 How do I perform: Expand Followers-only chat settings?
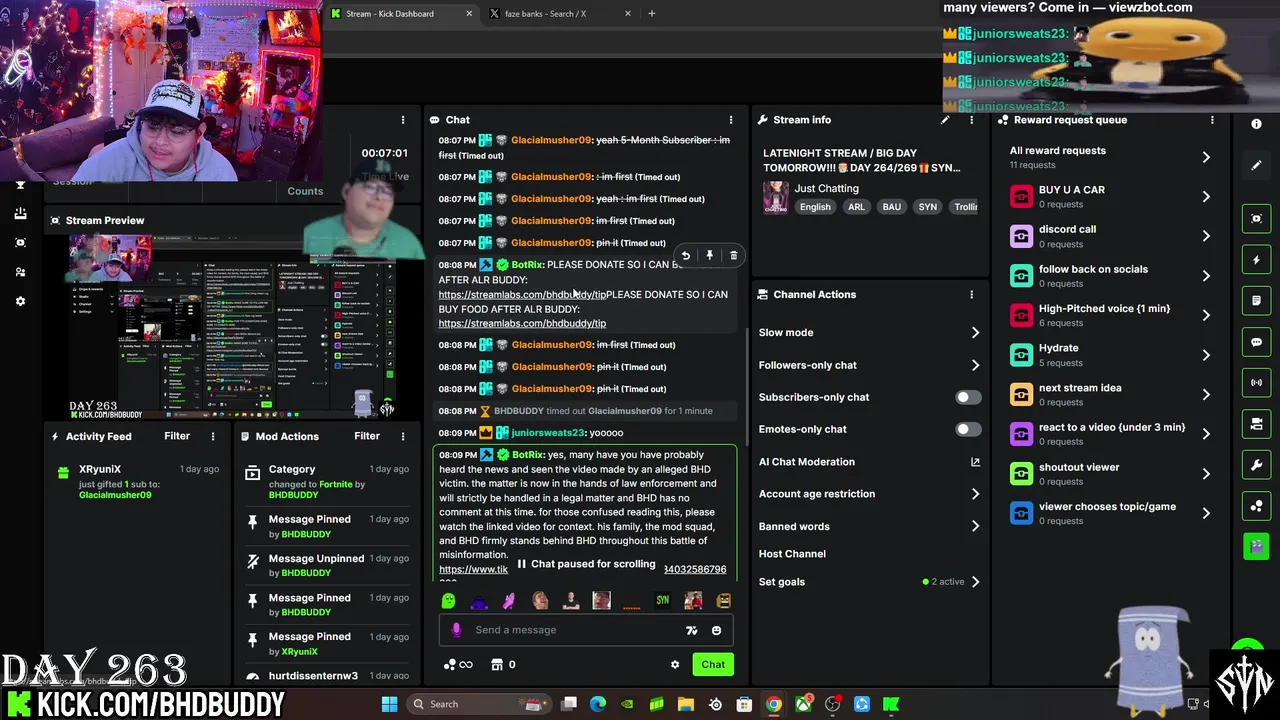(x=868, y=365)
